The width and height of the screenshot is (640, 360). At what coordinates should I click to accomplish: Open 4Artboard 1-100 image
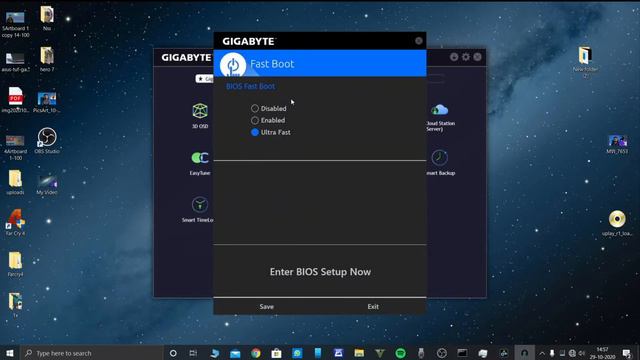tap(16, 148)
